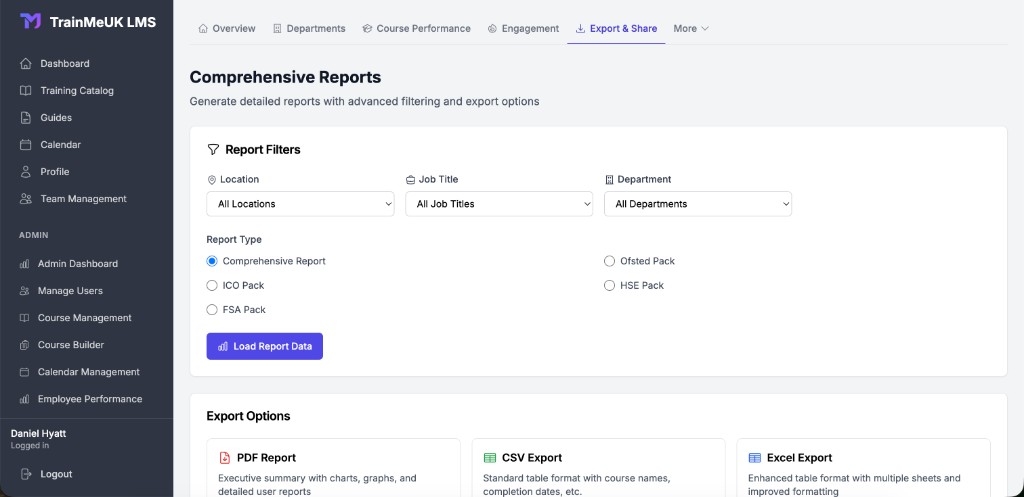Click the PDF Report file icon
This screenshot has height=497, width=1024.
tap(225, 458)
